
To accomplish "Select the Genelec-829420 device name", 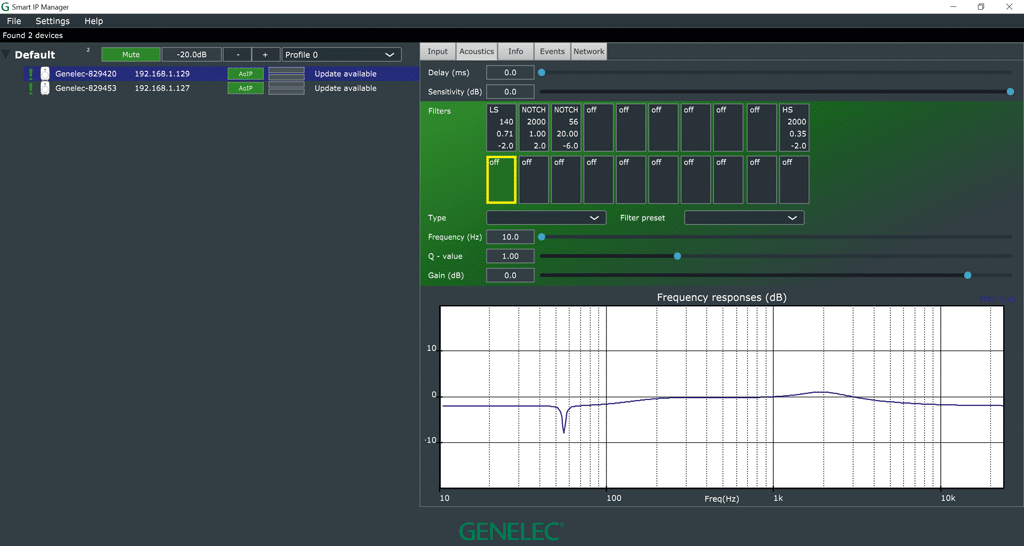I will coord(86,74).
